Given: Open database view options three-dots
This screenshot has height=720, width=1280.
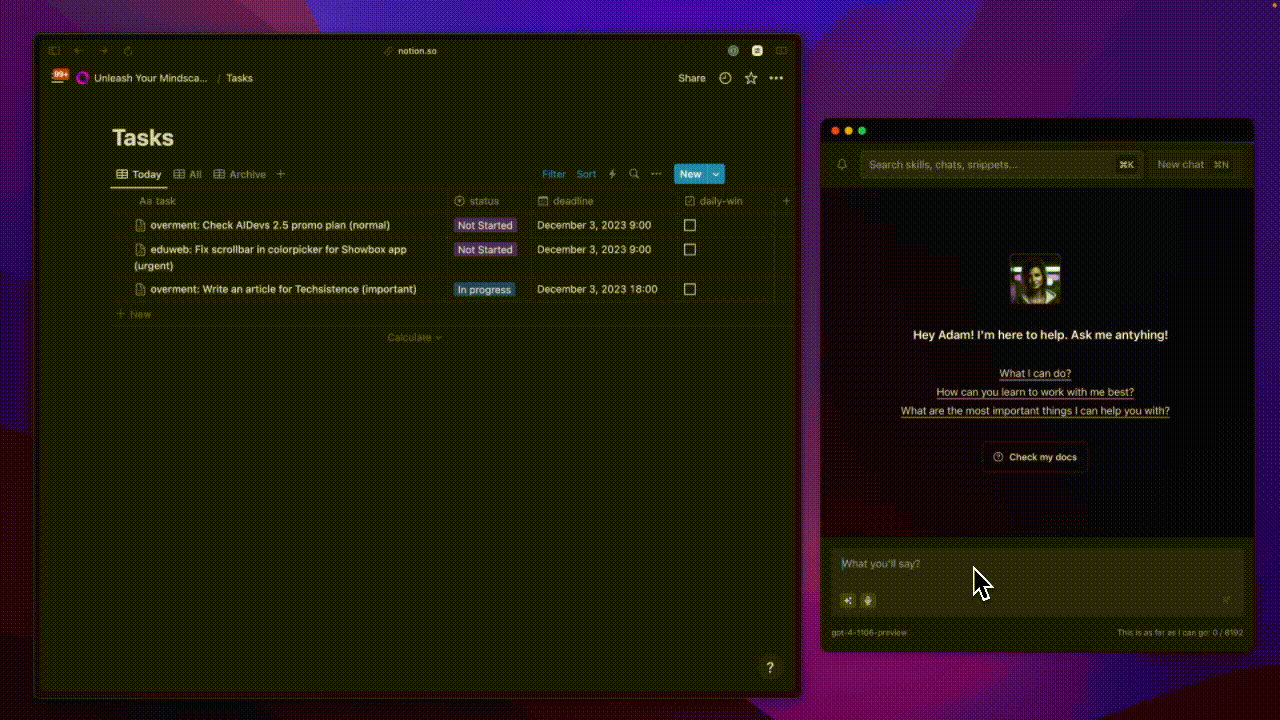Looking at the screenshot, I should pos(656,174).
